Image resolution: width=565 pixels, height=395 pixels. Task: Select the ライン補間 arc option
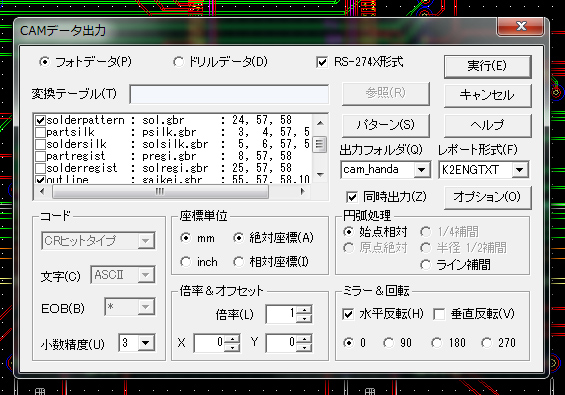[426, 265]
